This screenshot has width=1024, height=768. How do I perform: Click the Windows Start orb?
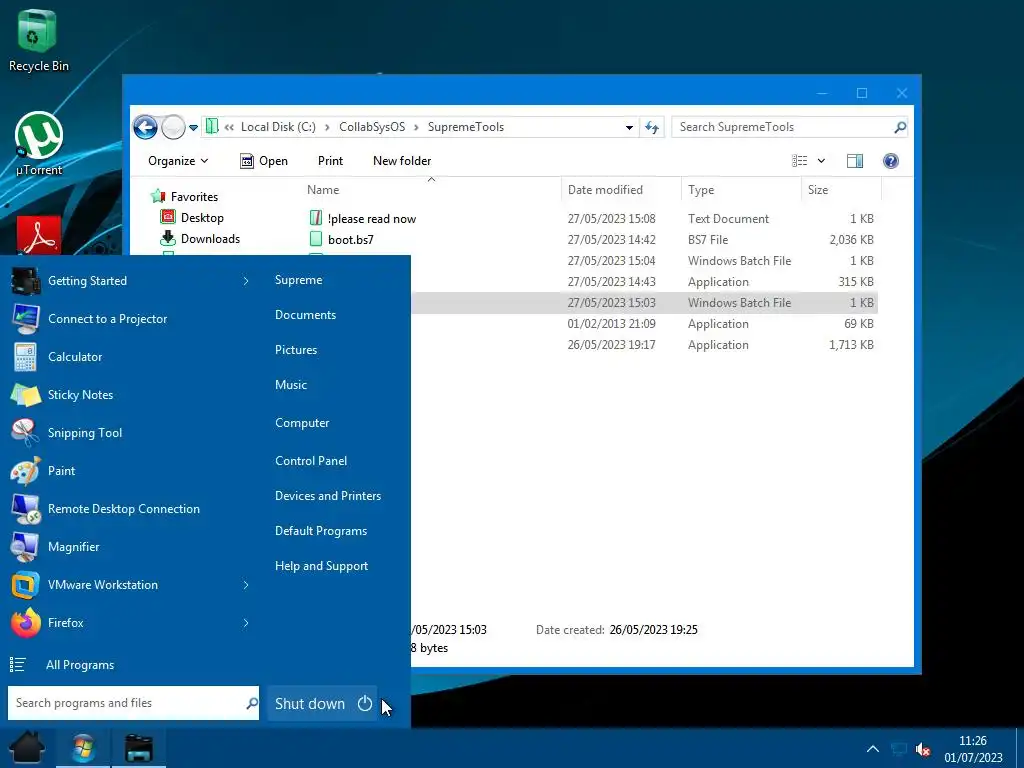83,748
